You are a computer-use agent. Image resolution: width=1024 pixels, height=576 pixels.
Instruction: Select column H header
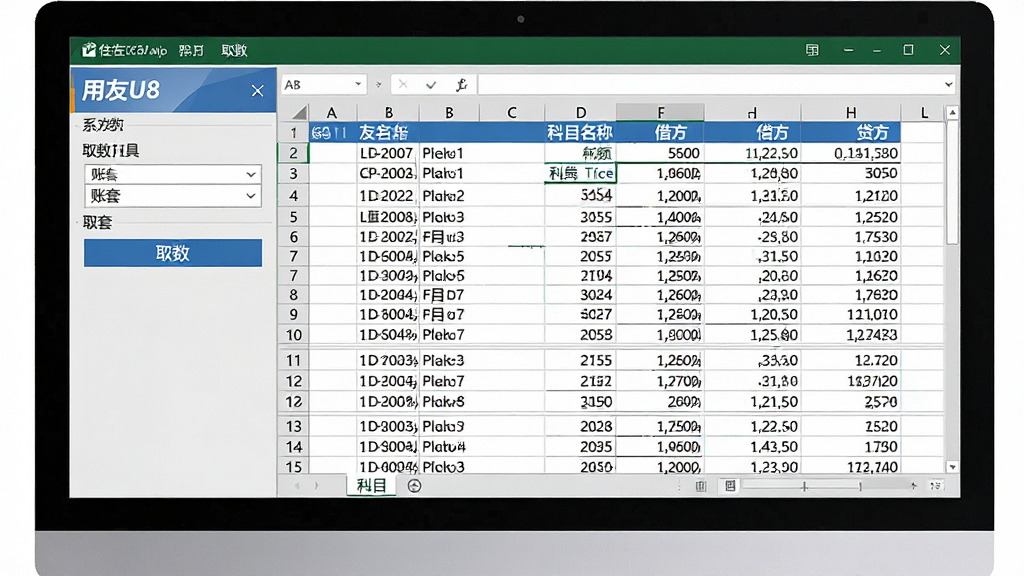[x=851, y=113]
